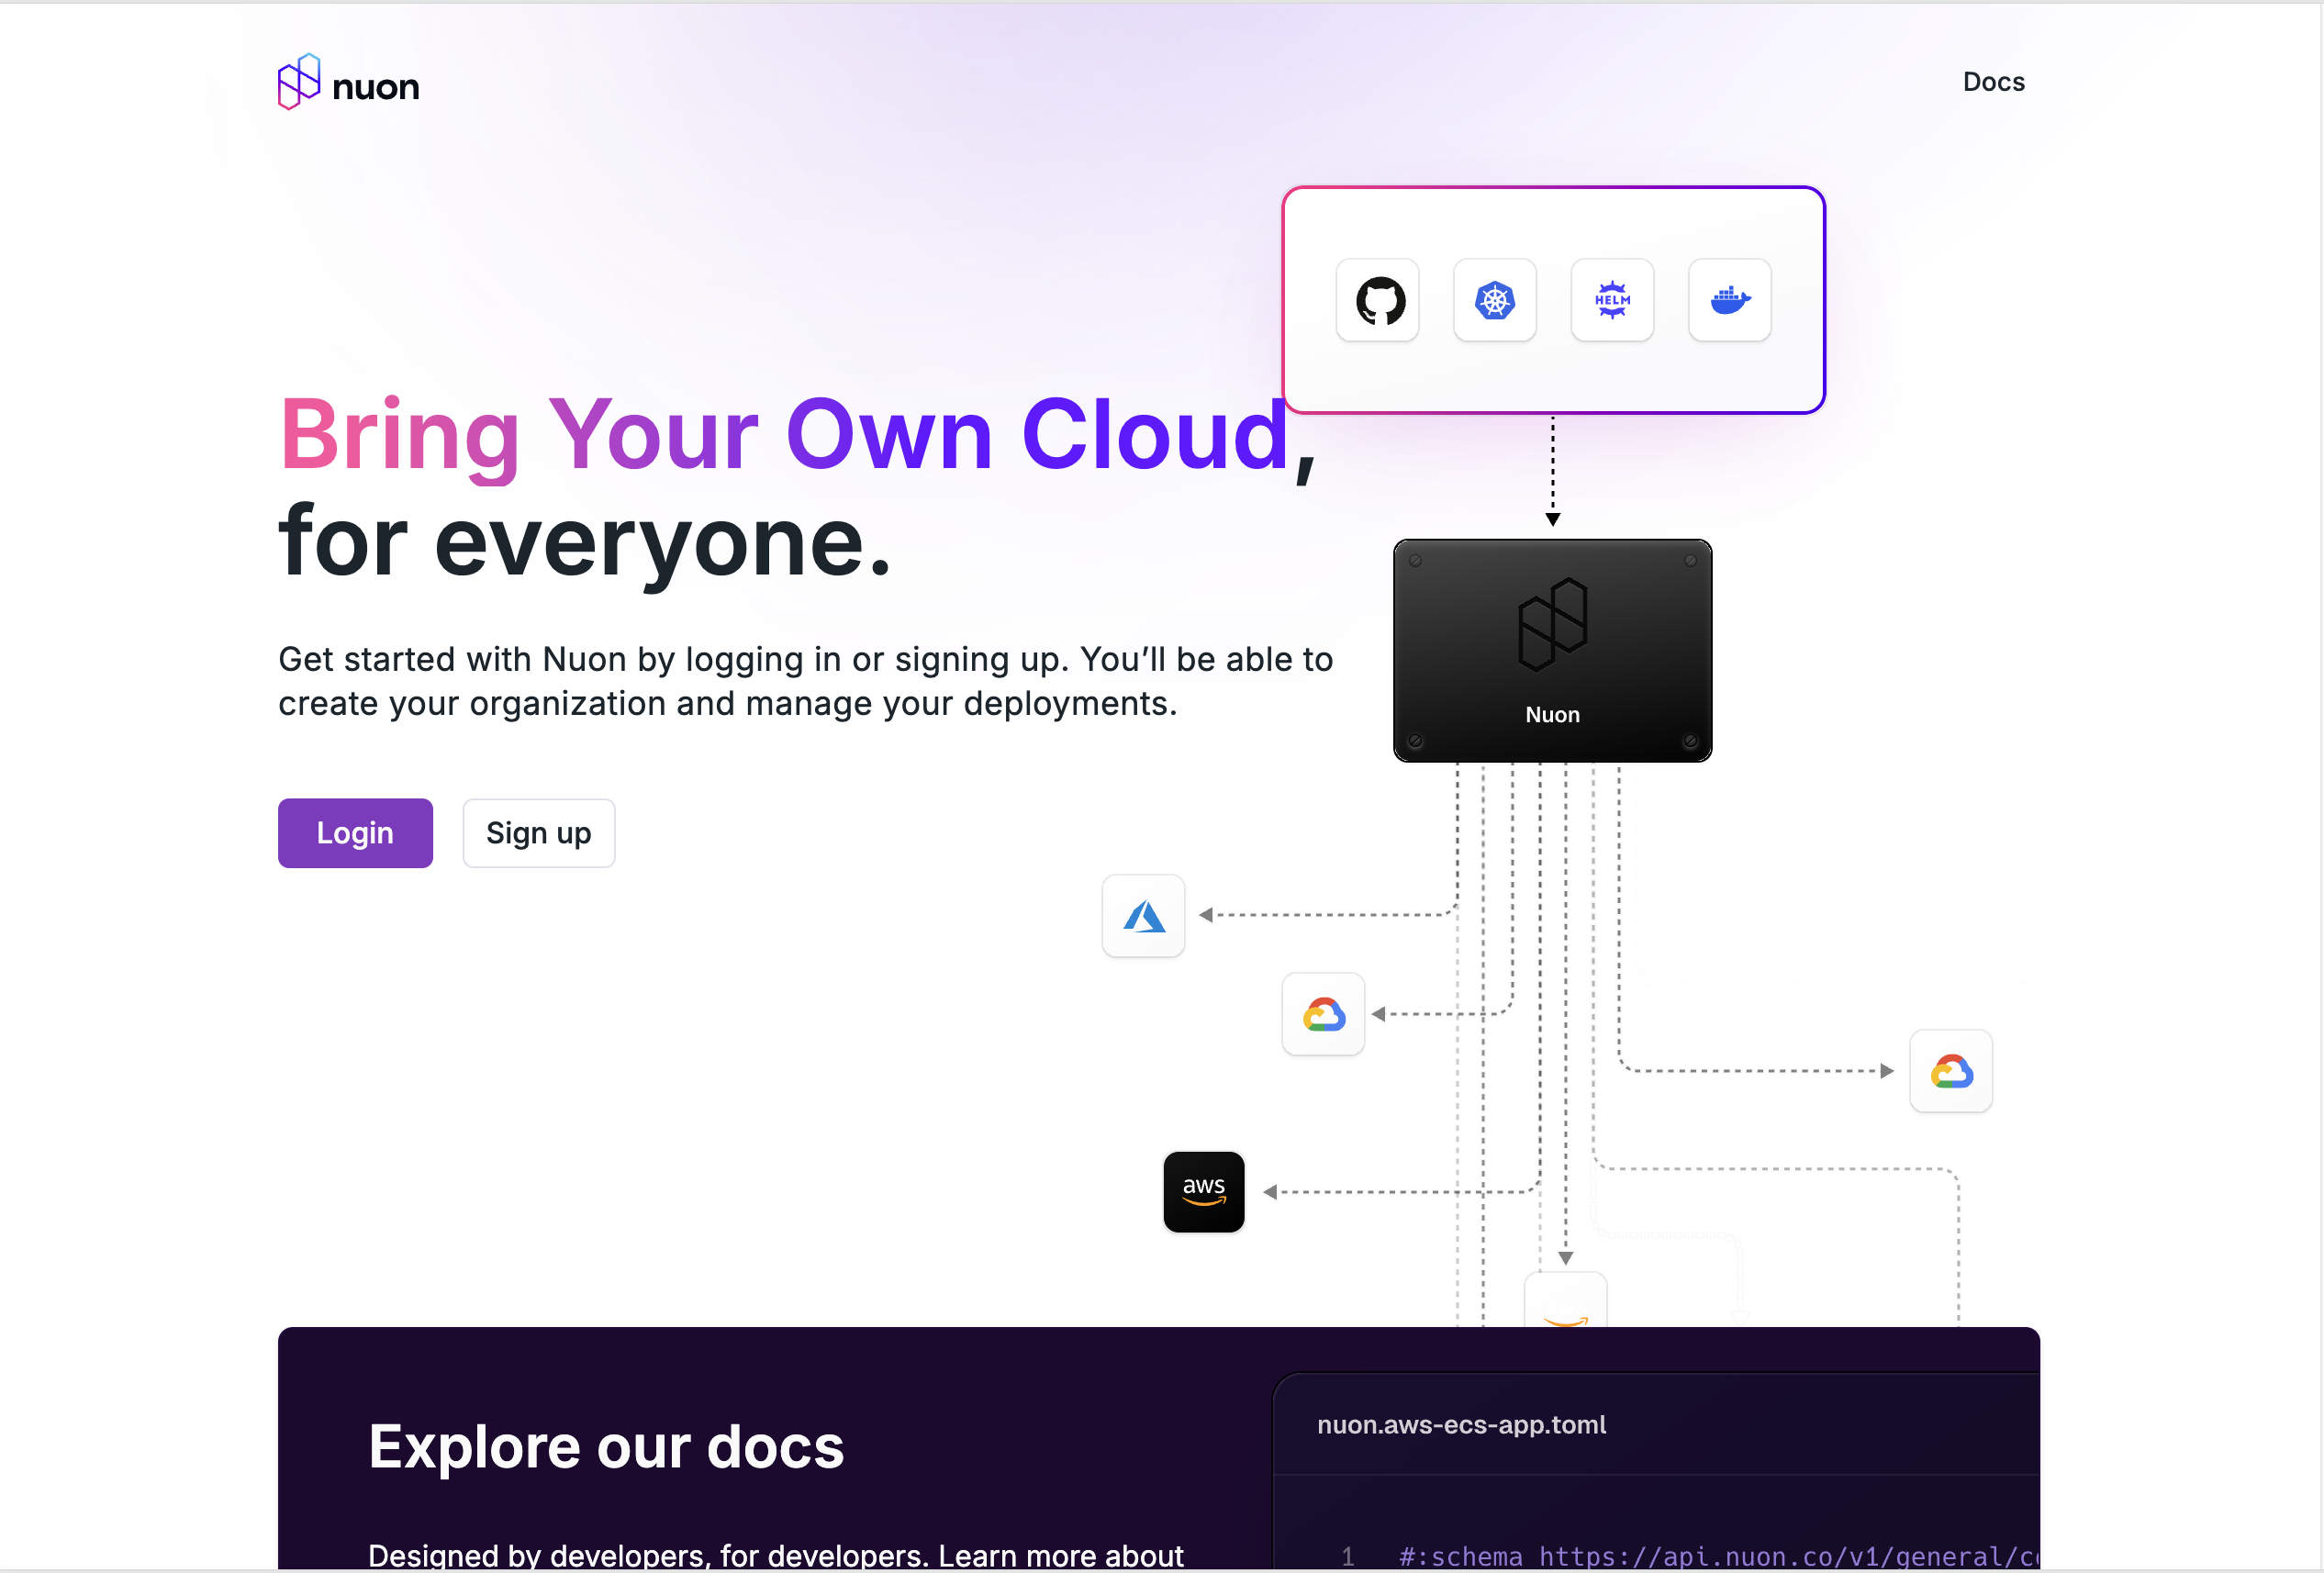The width and height of the screenshot is (2324, 1573).
Task: Click the Explore our docs heading
Action: pyautogui.click(x=606, y=1446)
